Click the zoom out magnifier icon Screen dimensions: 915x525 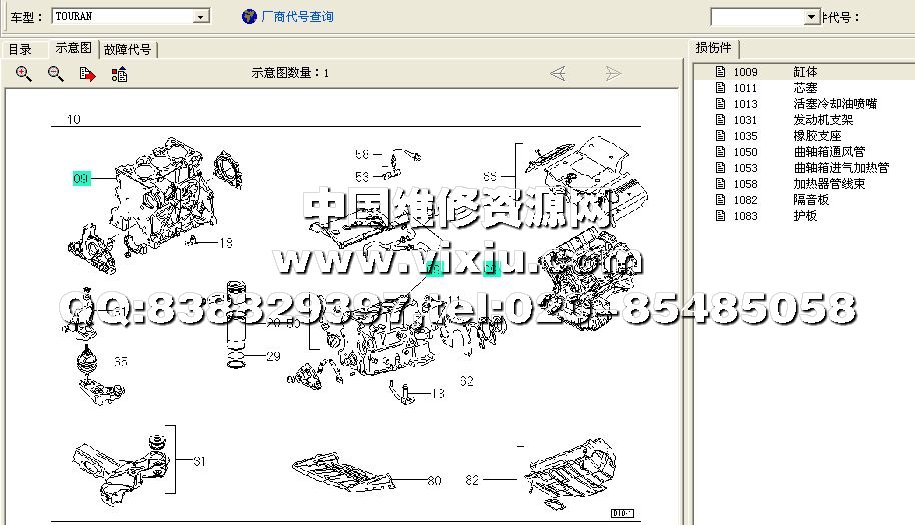(x=56, y=74)
